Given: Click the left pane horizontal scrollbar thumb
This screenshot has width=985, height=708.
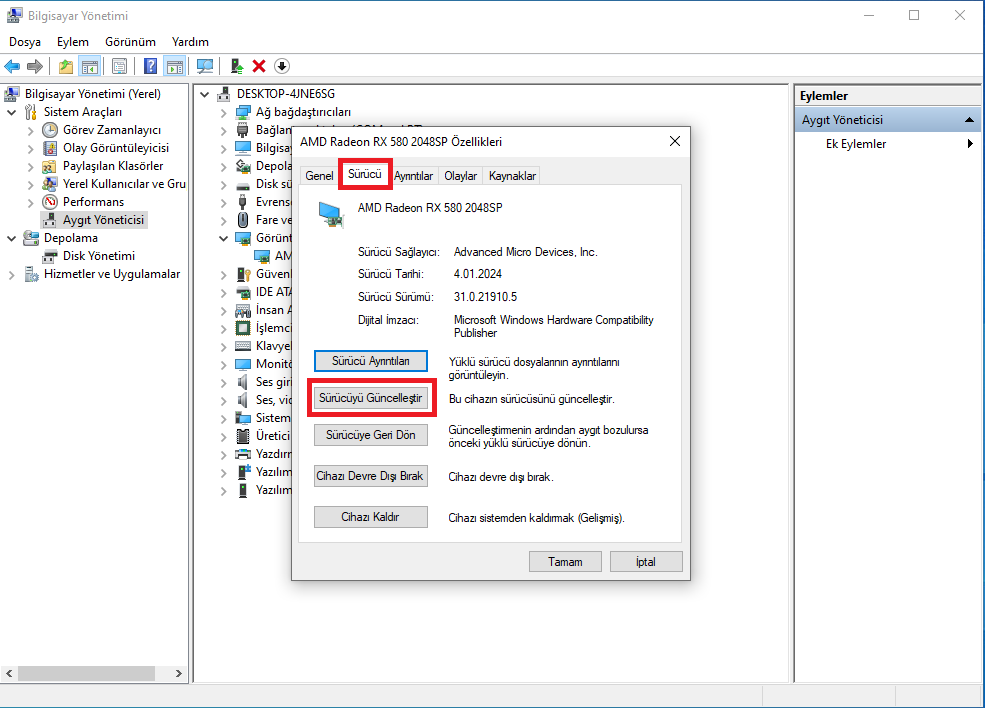Looking at the screenshot, I should [86, 673].
